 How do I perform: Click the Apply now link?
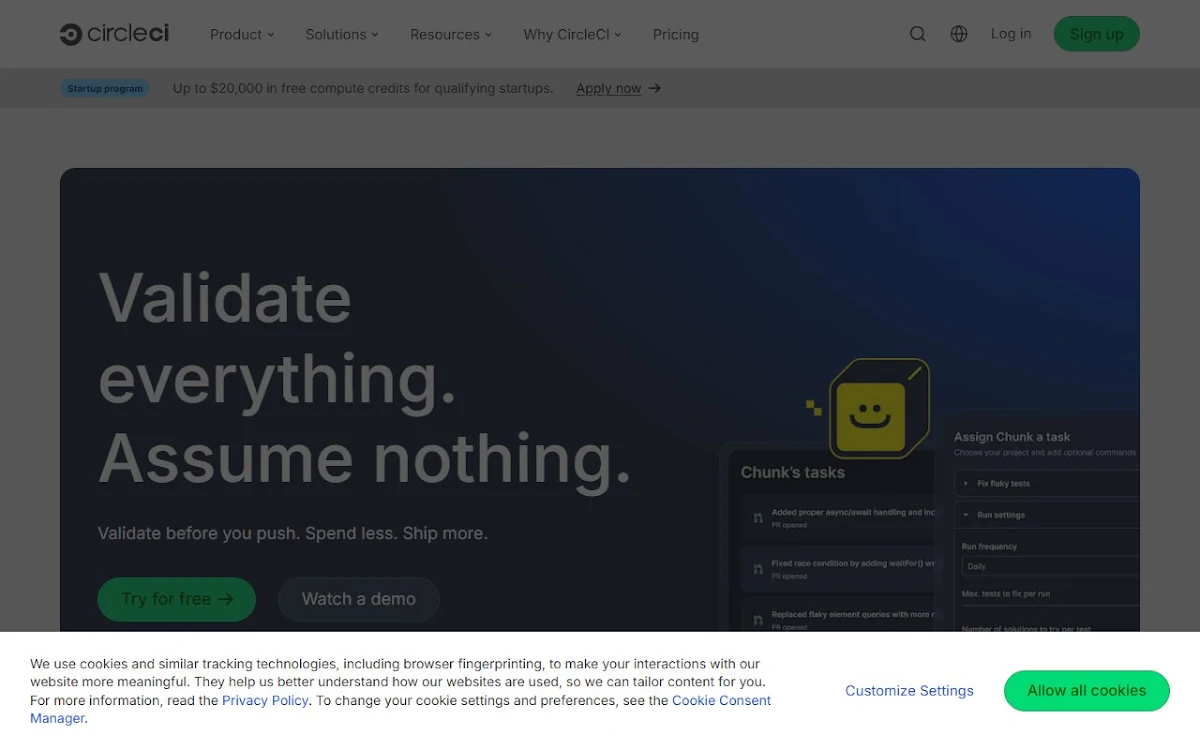click(x=608, y=88)
